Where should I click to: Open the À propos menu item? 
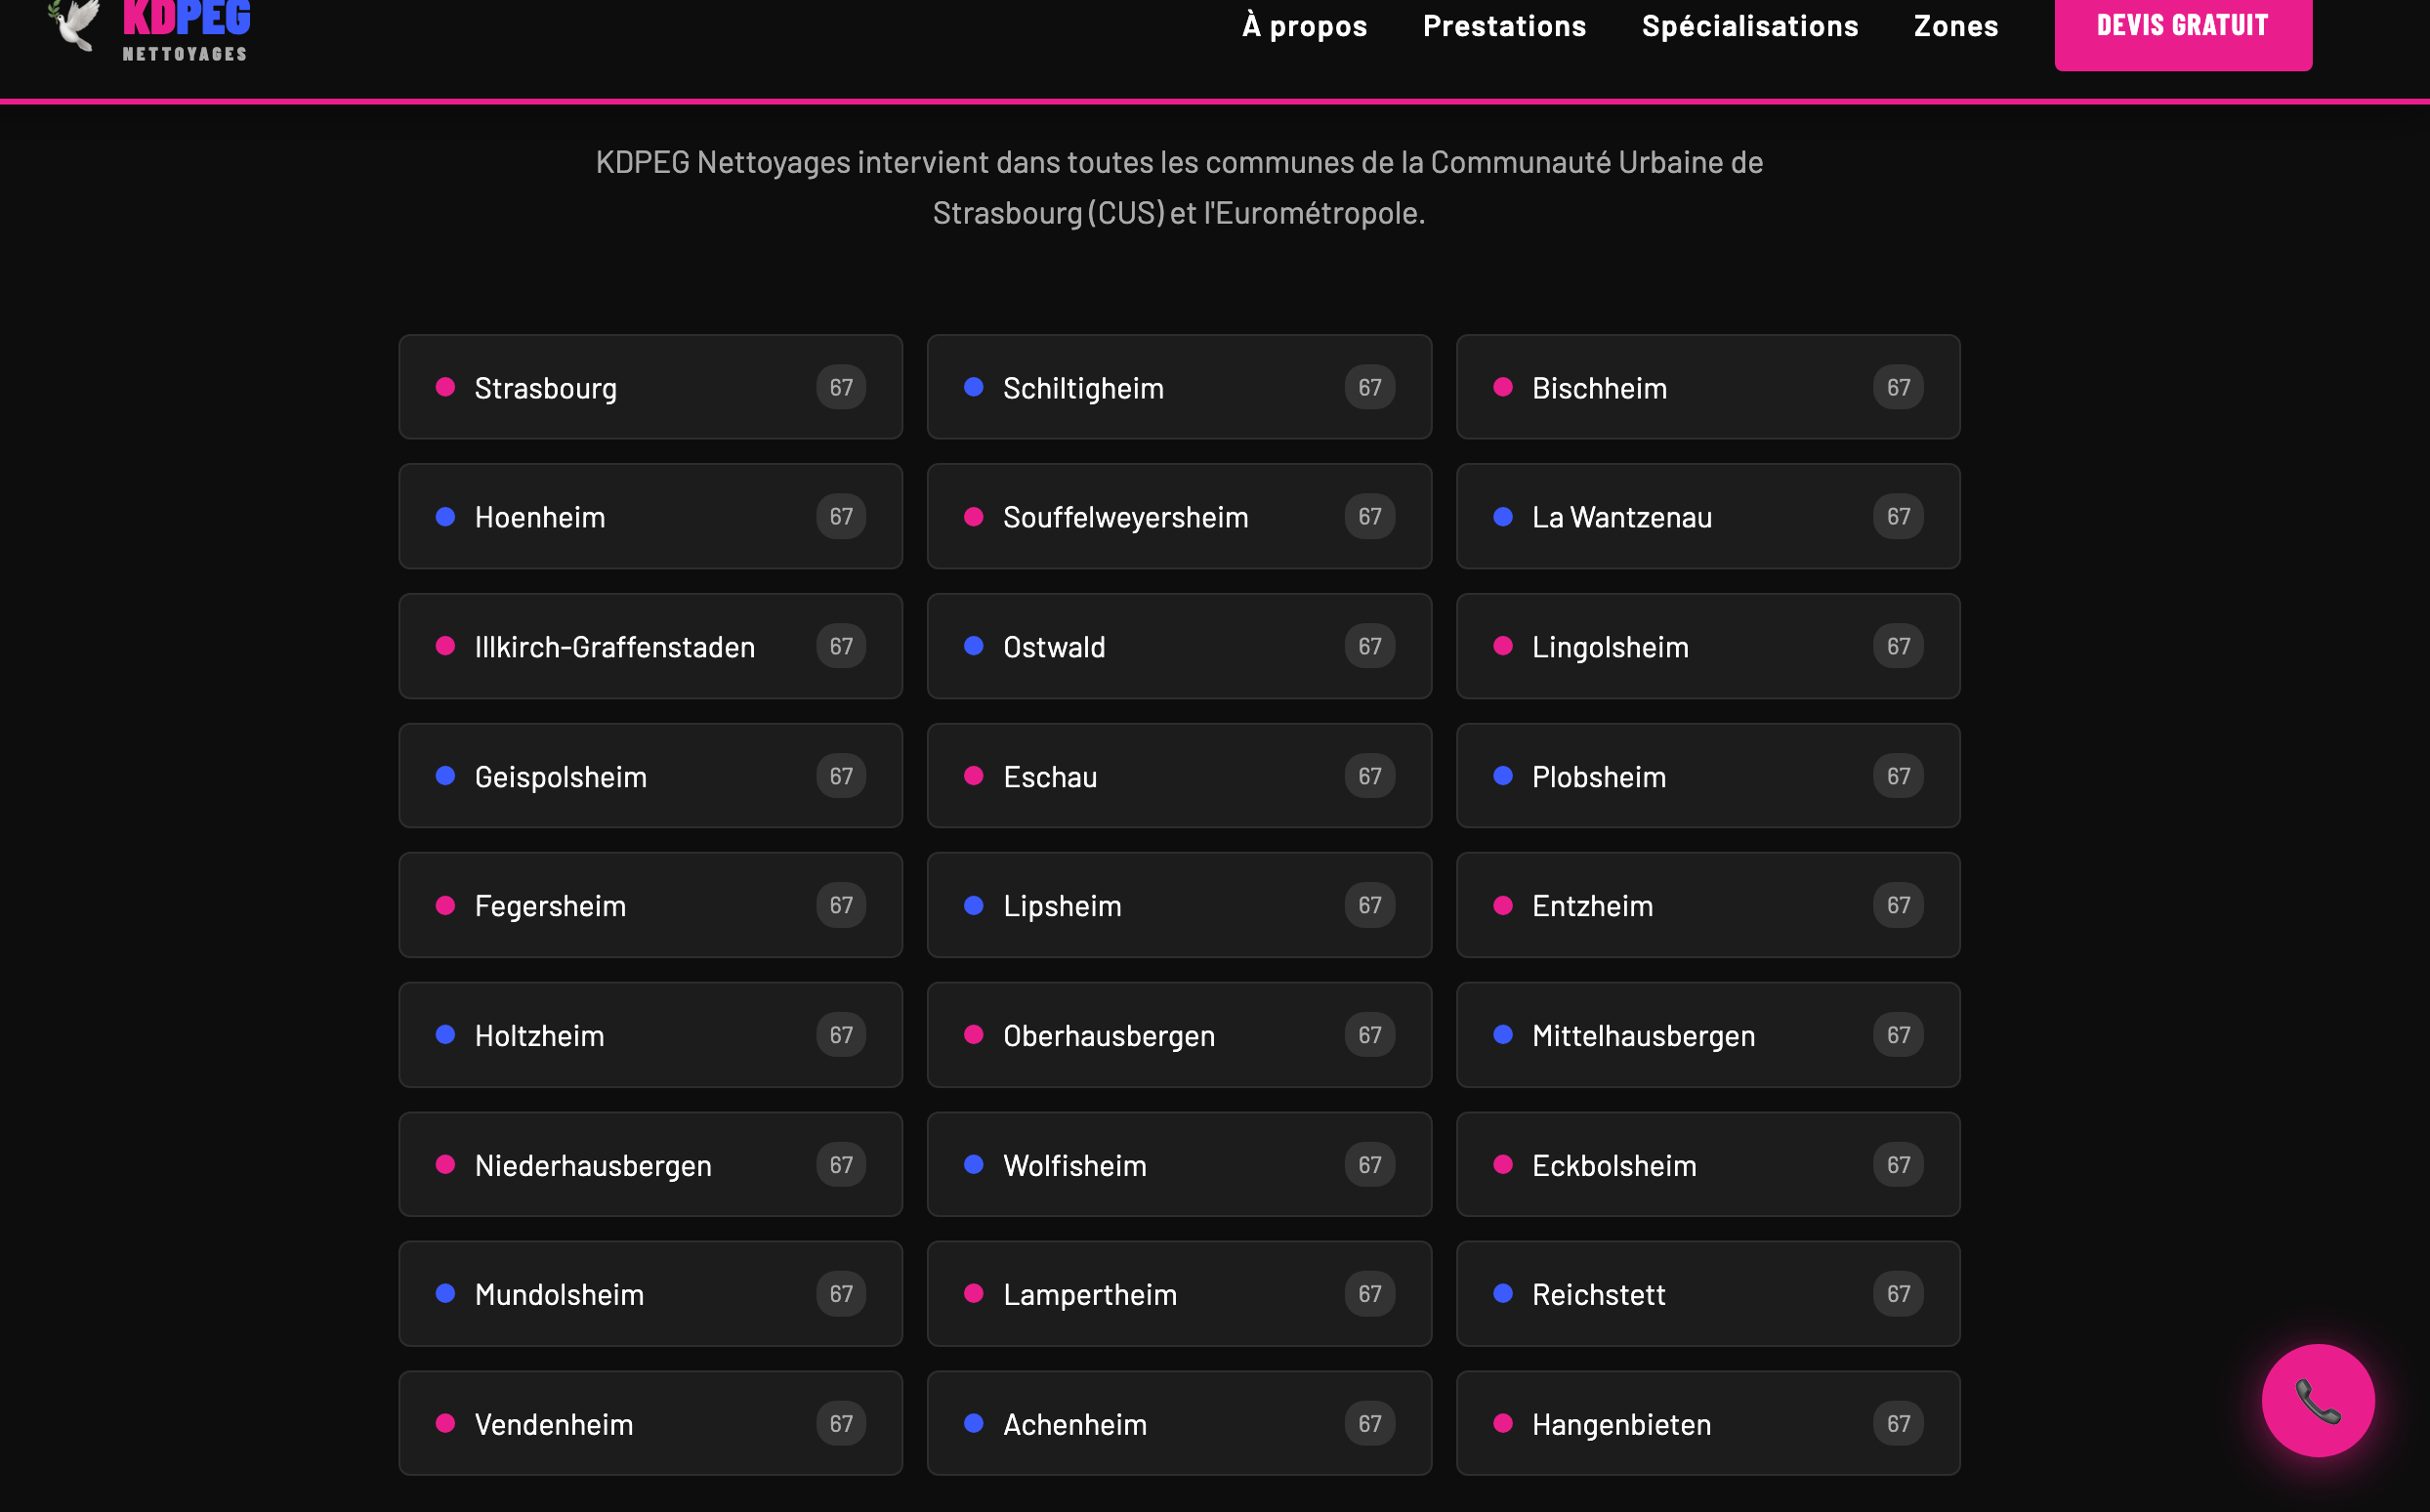click(x=1304, y=26)
